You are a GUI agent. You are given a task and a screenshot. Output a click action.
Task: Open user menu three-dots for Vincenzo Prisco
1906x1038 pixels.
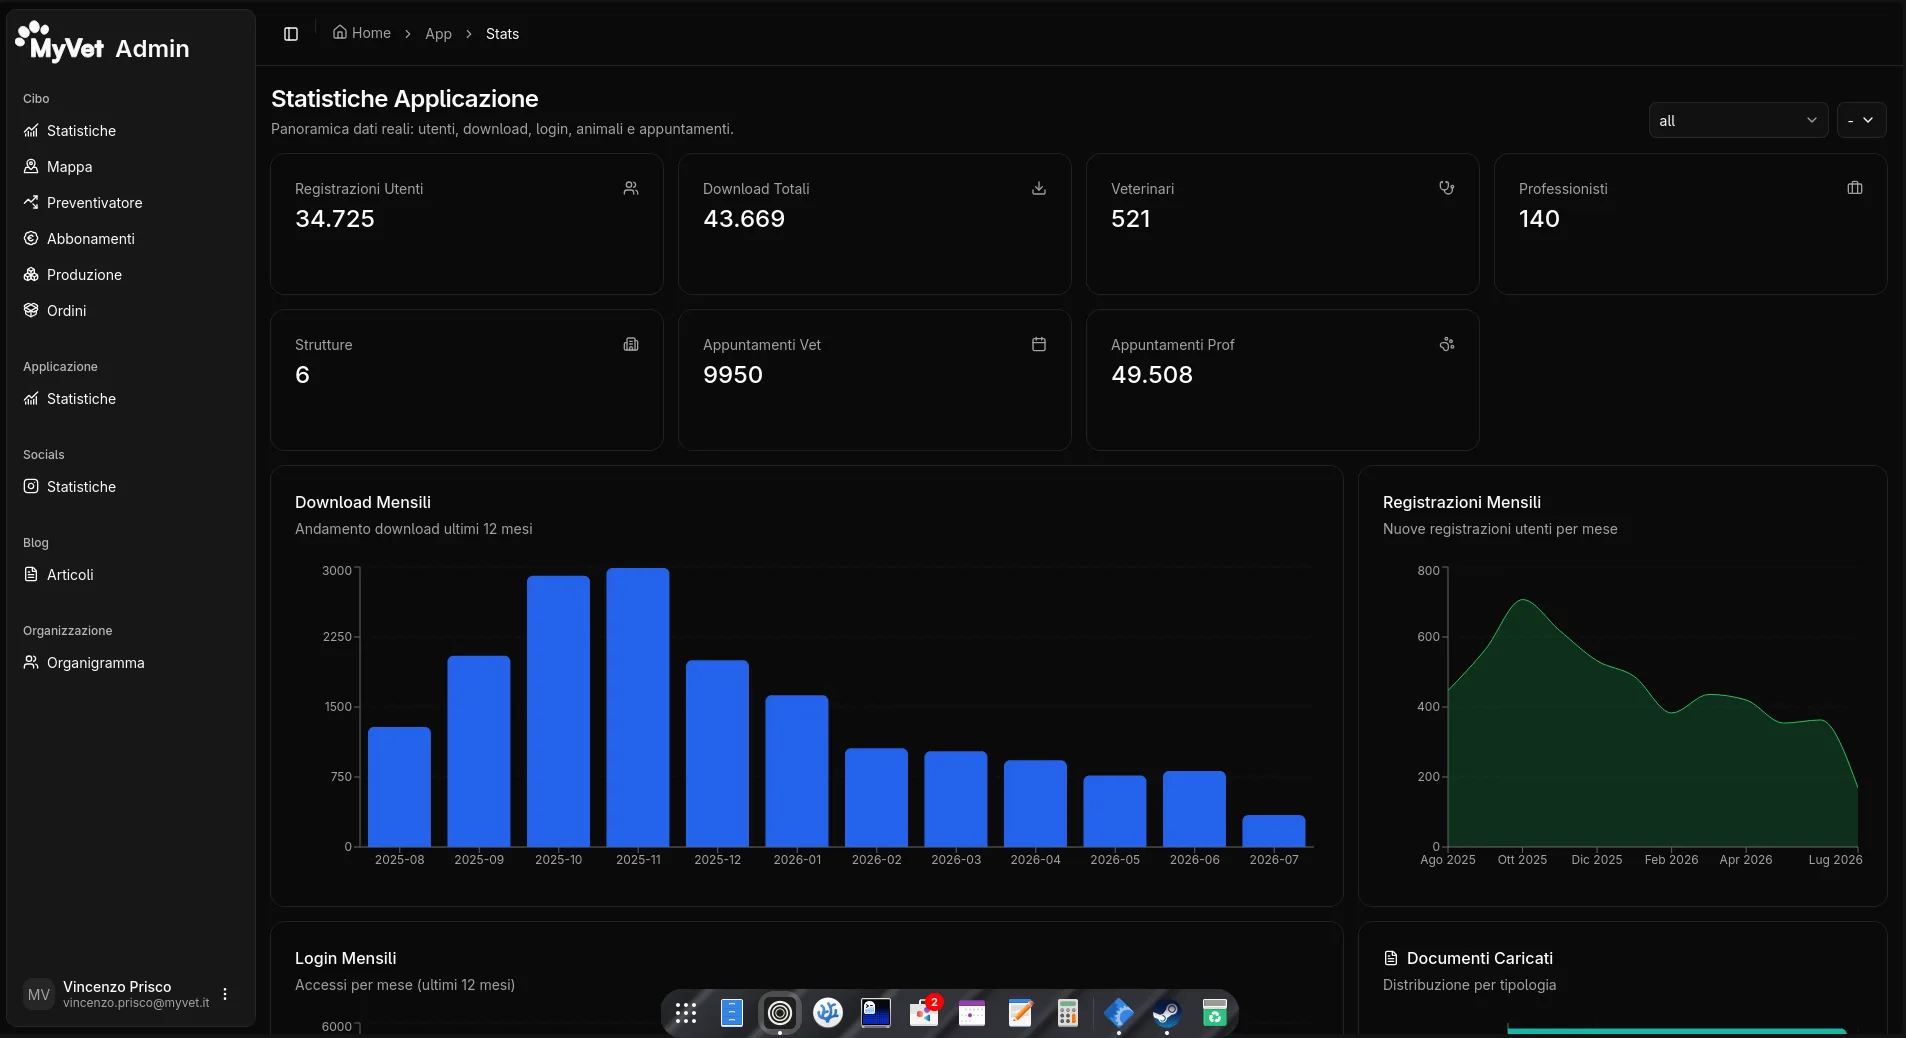coord(225,994)
